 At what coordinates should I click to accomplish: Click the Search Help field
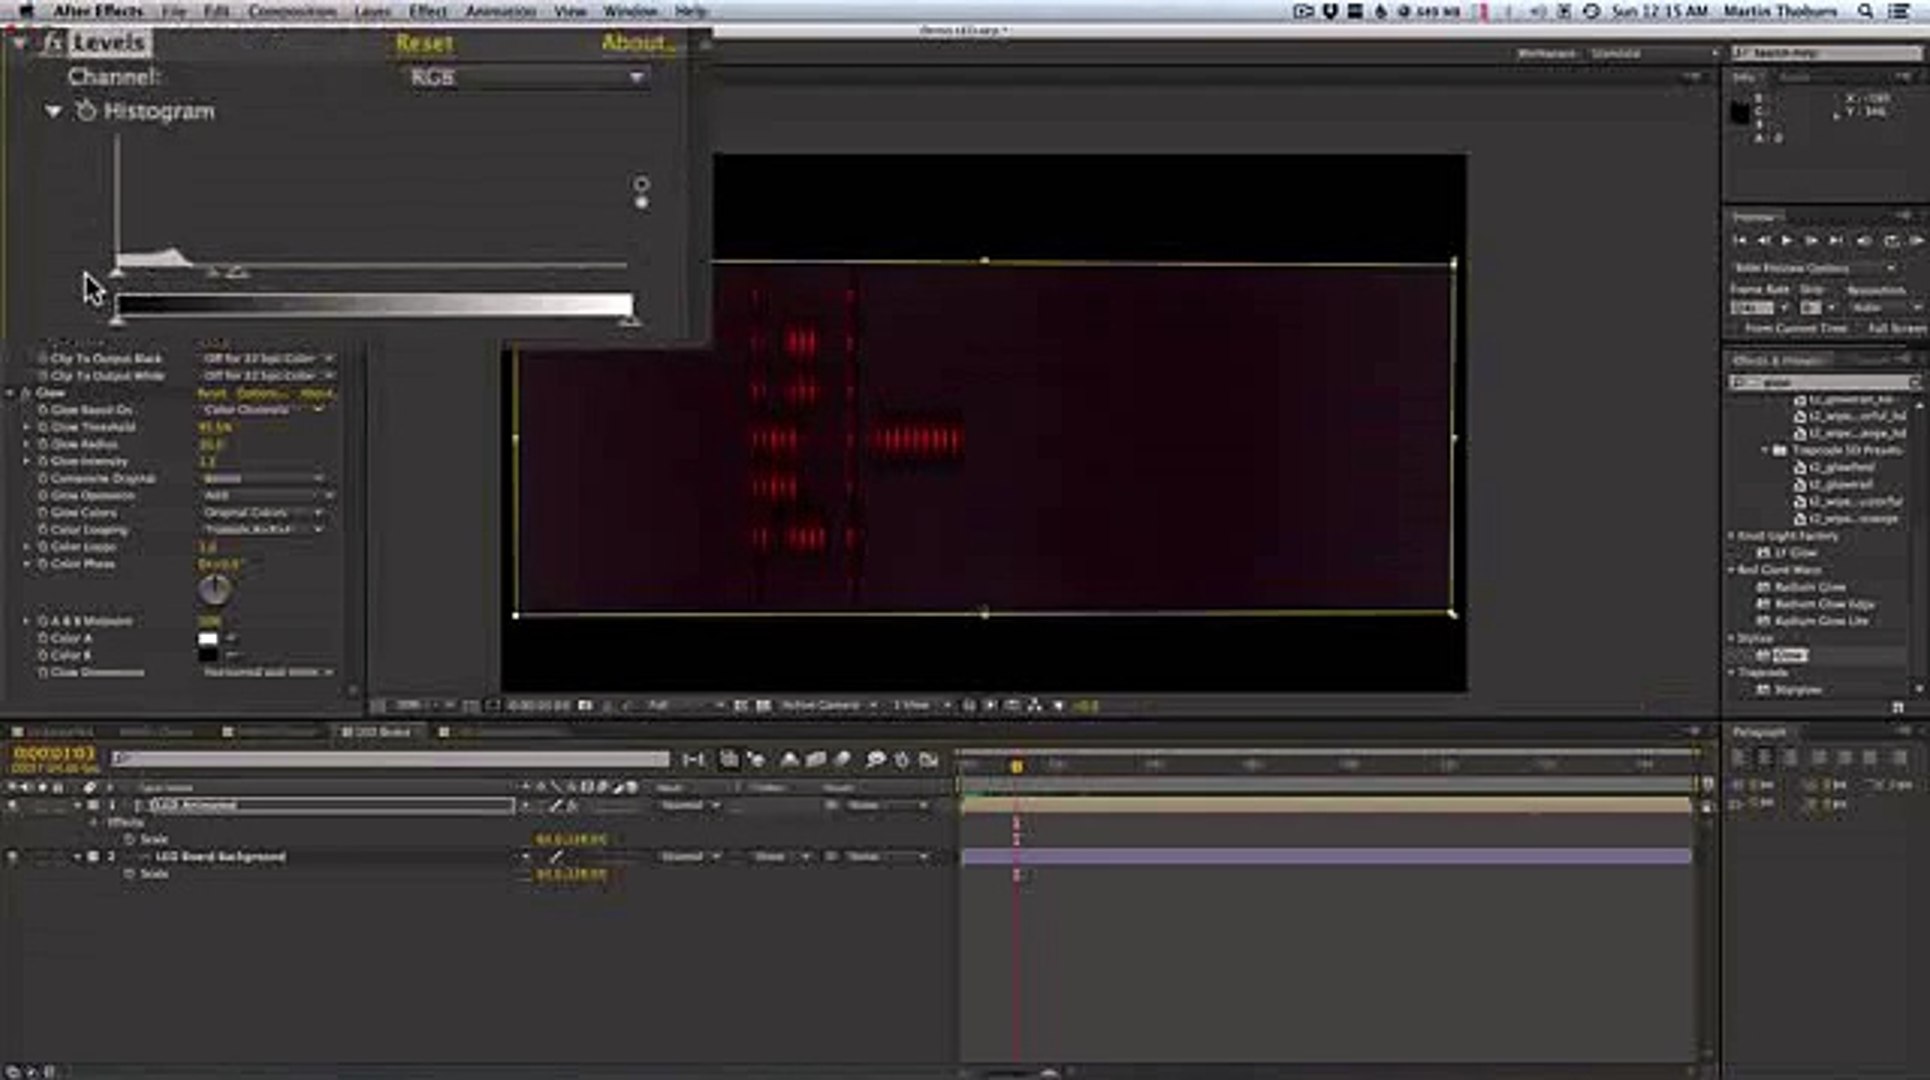tap(1826, 52)
